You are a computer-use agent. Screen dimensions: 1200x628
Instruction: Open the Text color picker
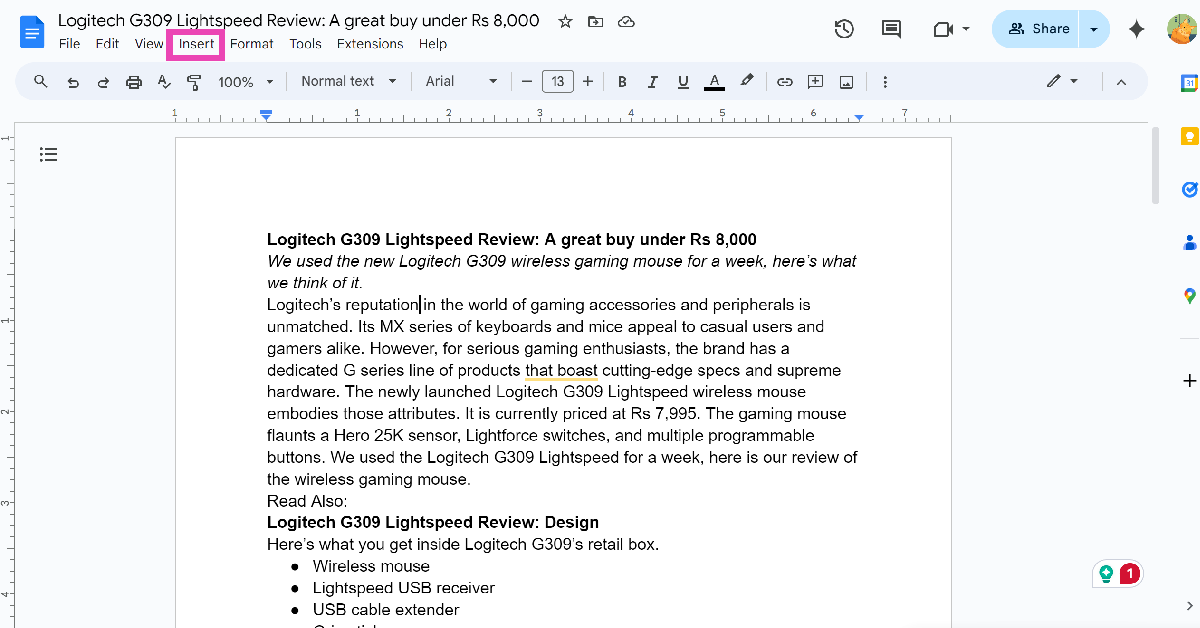[714, 81]
